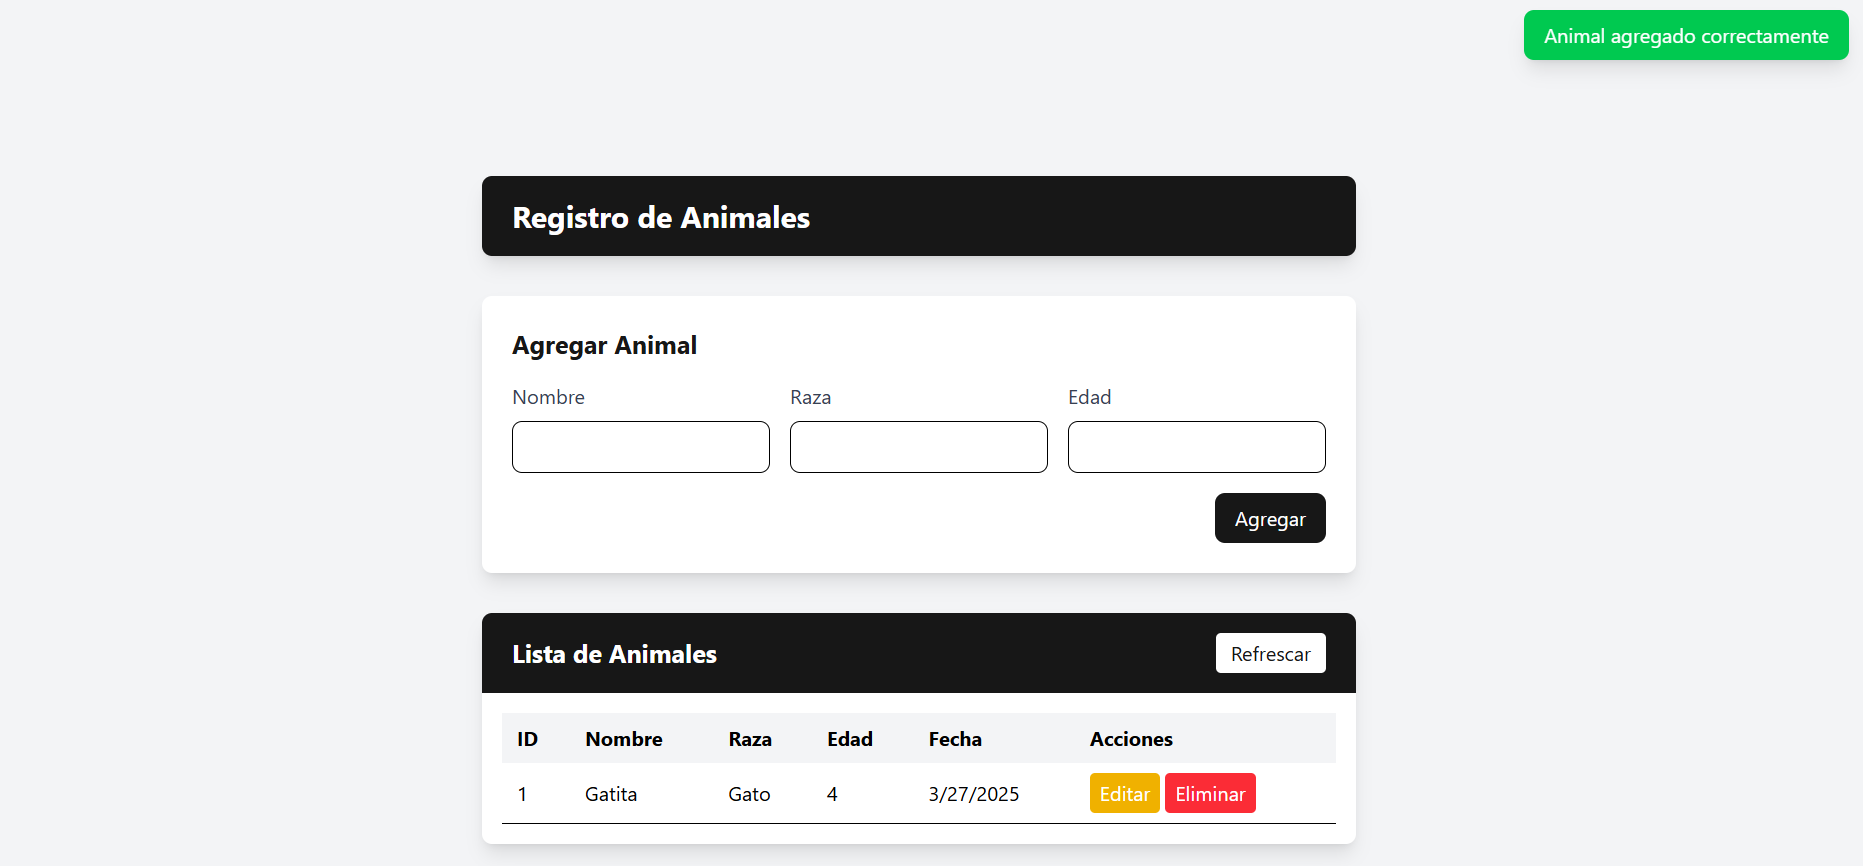Select the 'Gato' breed cell
Viewport: 1863px width, 866px height.
click(x=749, y=794)
